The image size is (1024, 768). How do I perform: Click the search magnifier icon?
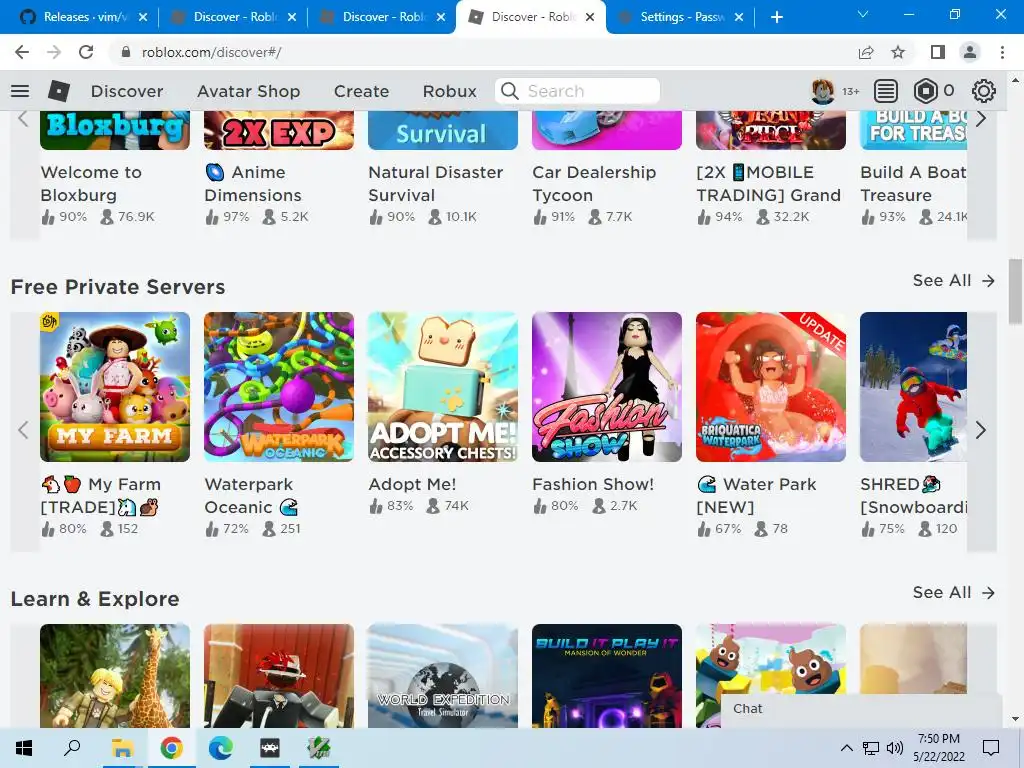[x=509, y=91]
